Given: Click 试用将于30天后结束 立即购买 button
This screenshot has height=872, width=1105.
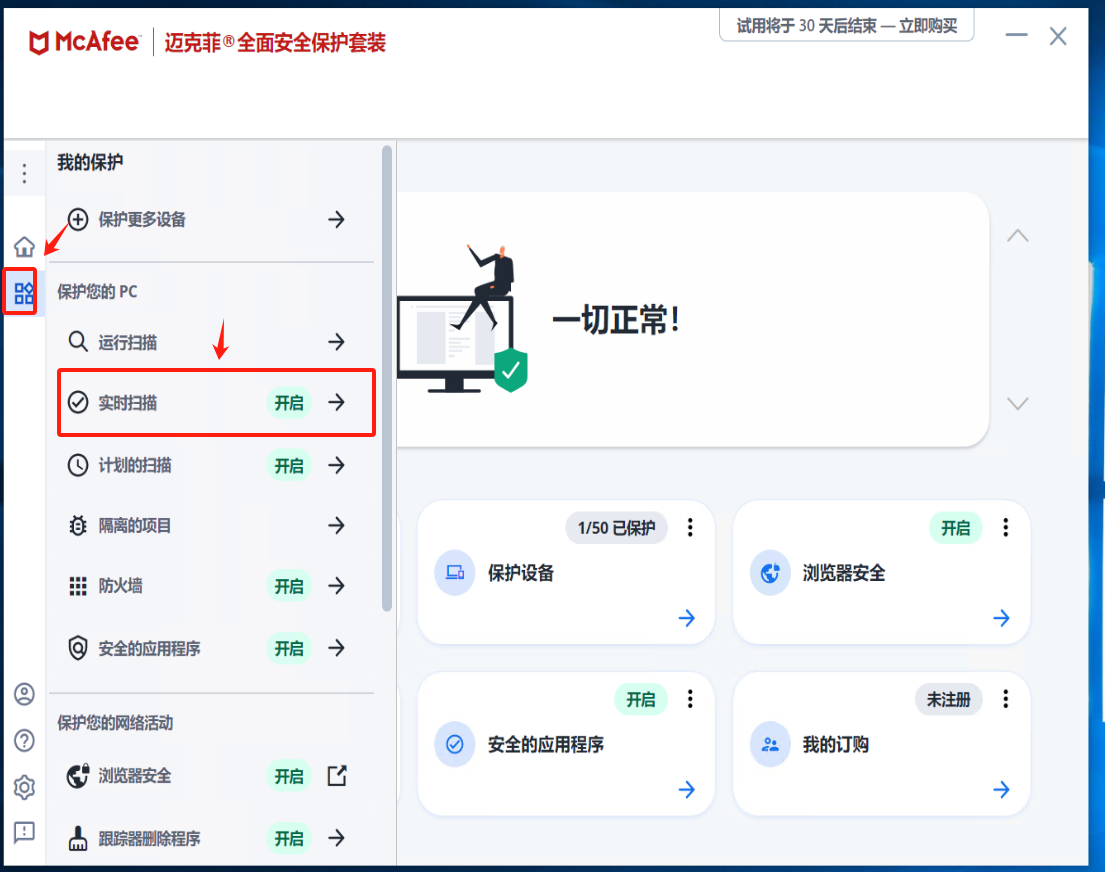Looking at the screenshot, I should (x=846, y=26).
